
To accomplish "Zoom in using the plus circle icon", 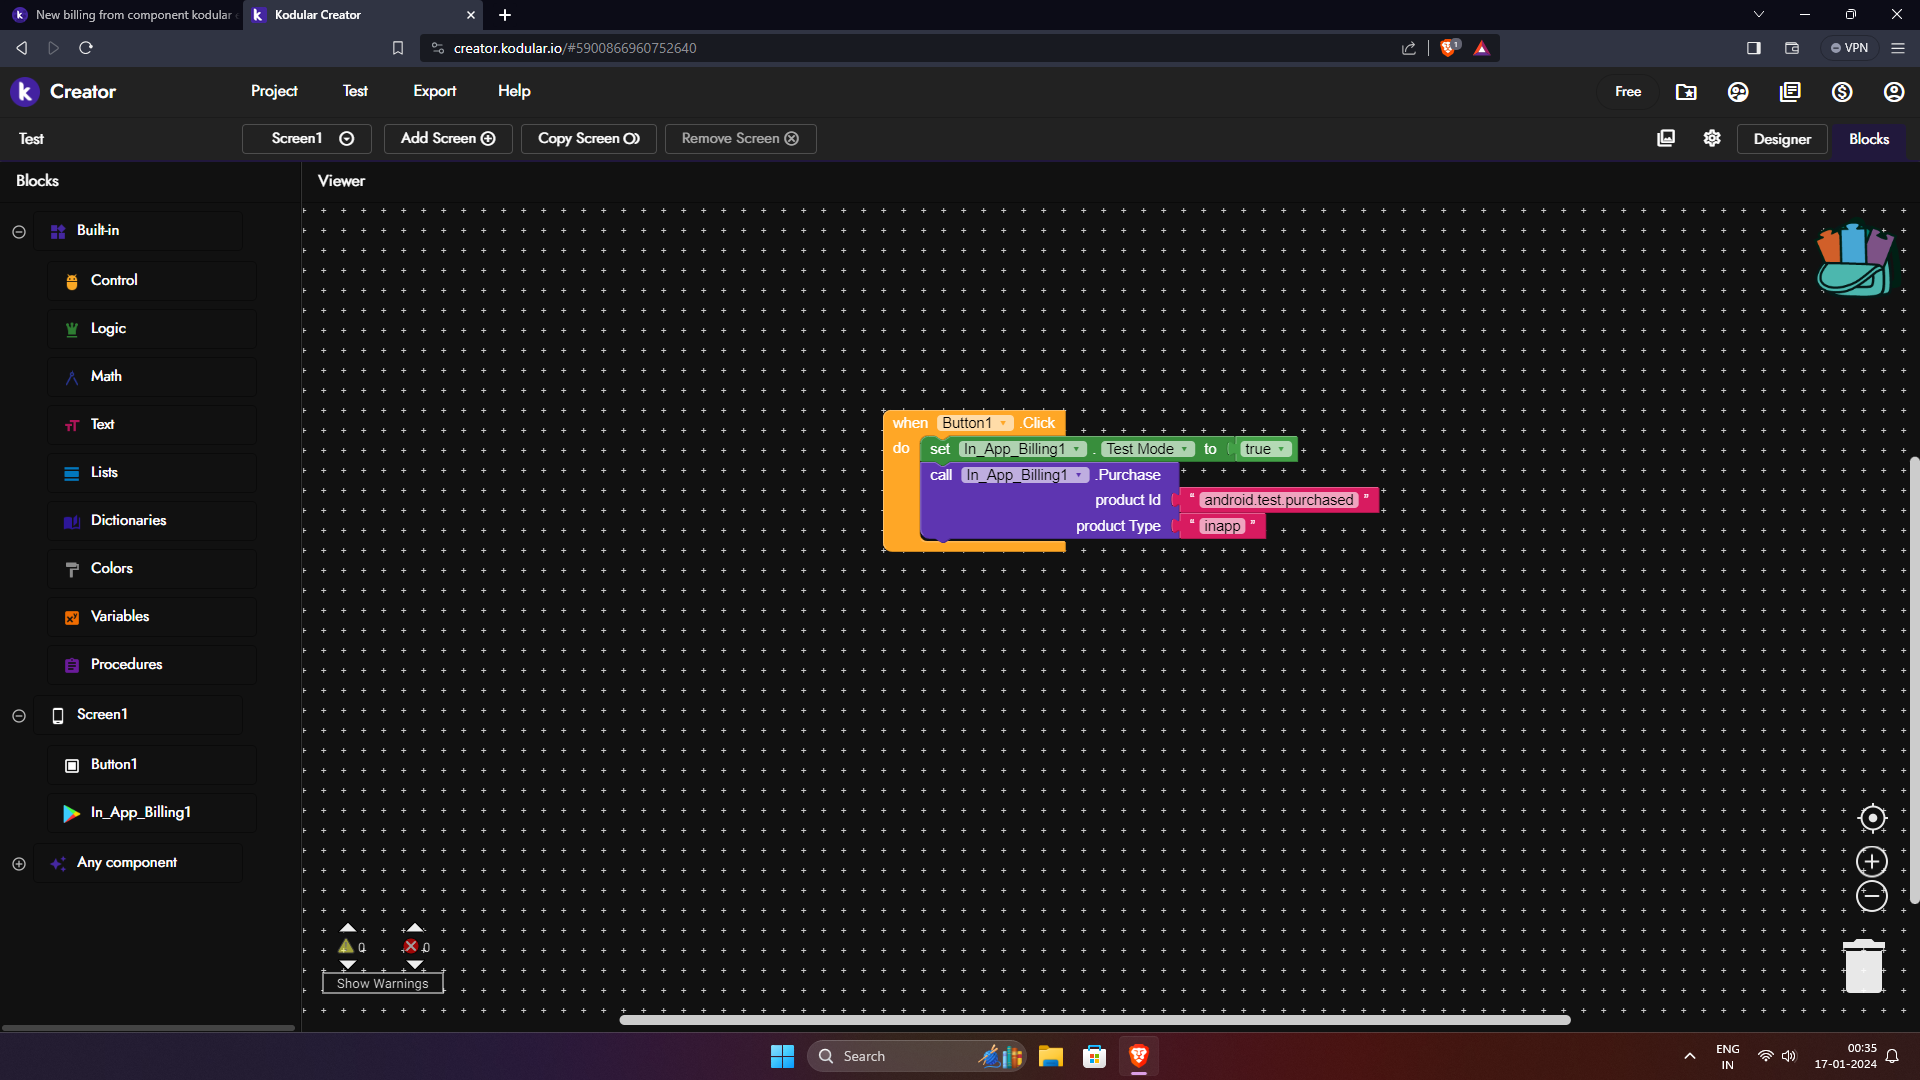I will coord(1872,862).
